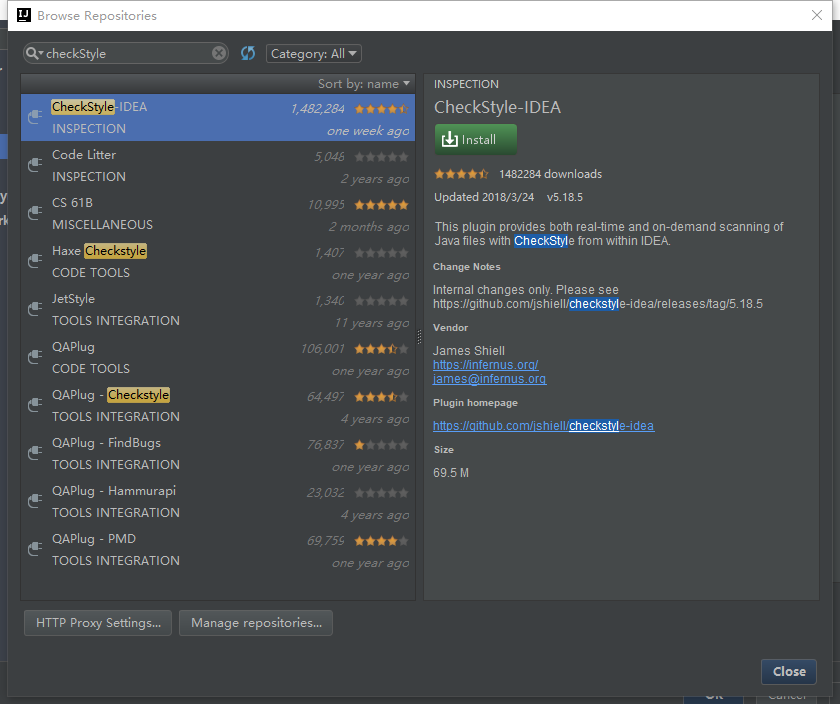Image resolution: width=840 pixels, height=704 pixels.
Task: Click the james@infernus.org email link
Action: click(490, 379)
